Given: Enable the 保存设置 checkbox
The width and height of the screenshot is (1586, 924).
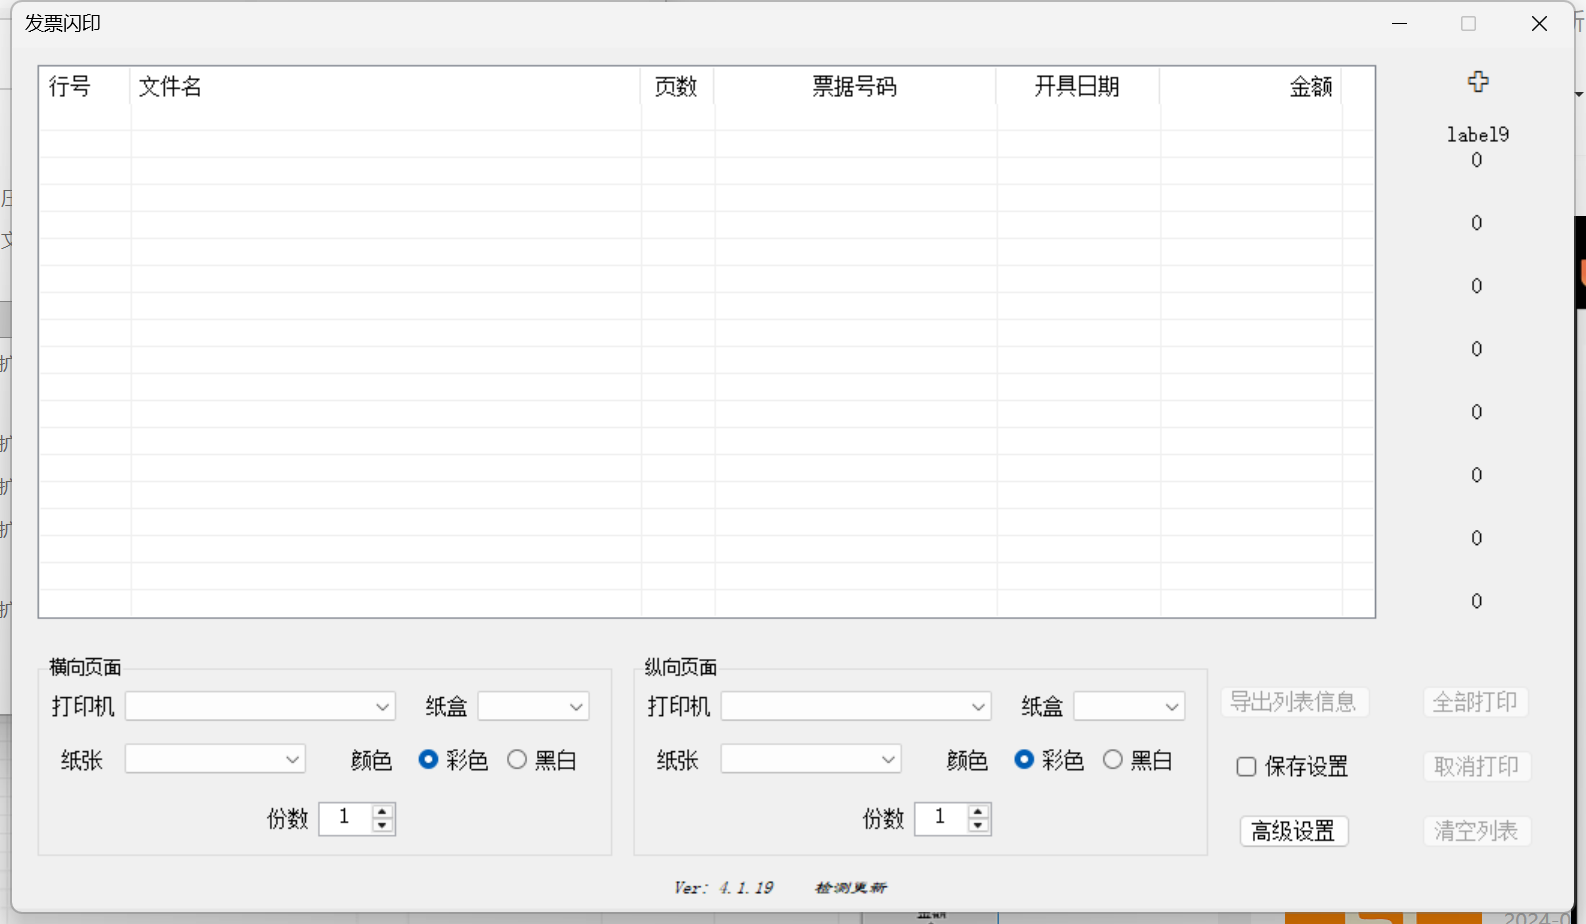Looking at the screenshot, I should click(1247, 767).
